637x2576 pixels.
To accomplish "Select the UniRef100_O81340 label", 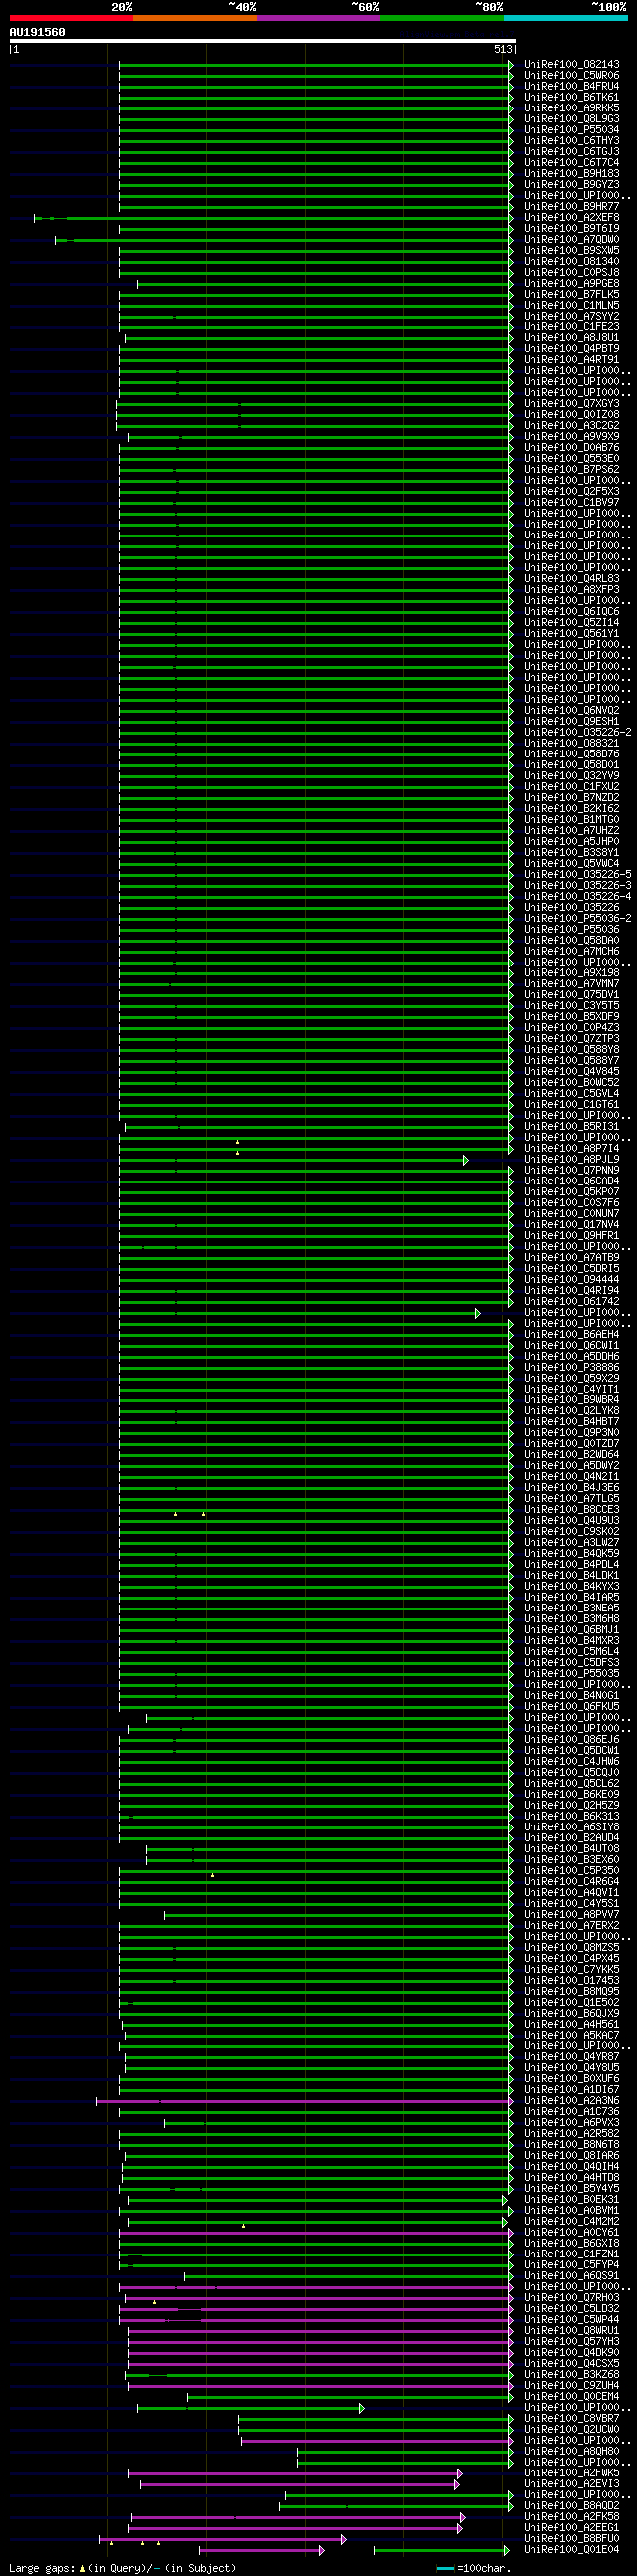I will pos(571,262).
